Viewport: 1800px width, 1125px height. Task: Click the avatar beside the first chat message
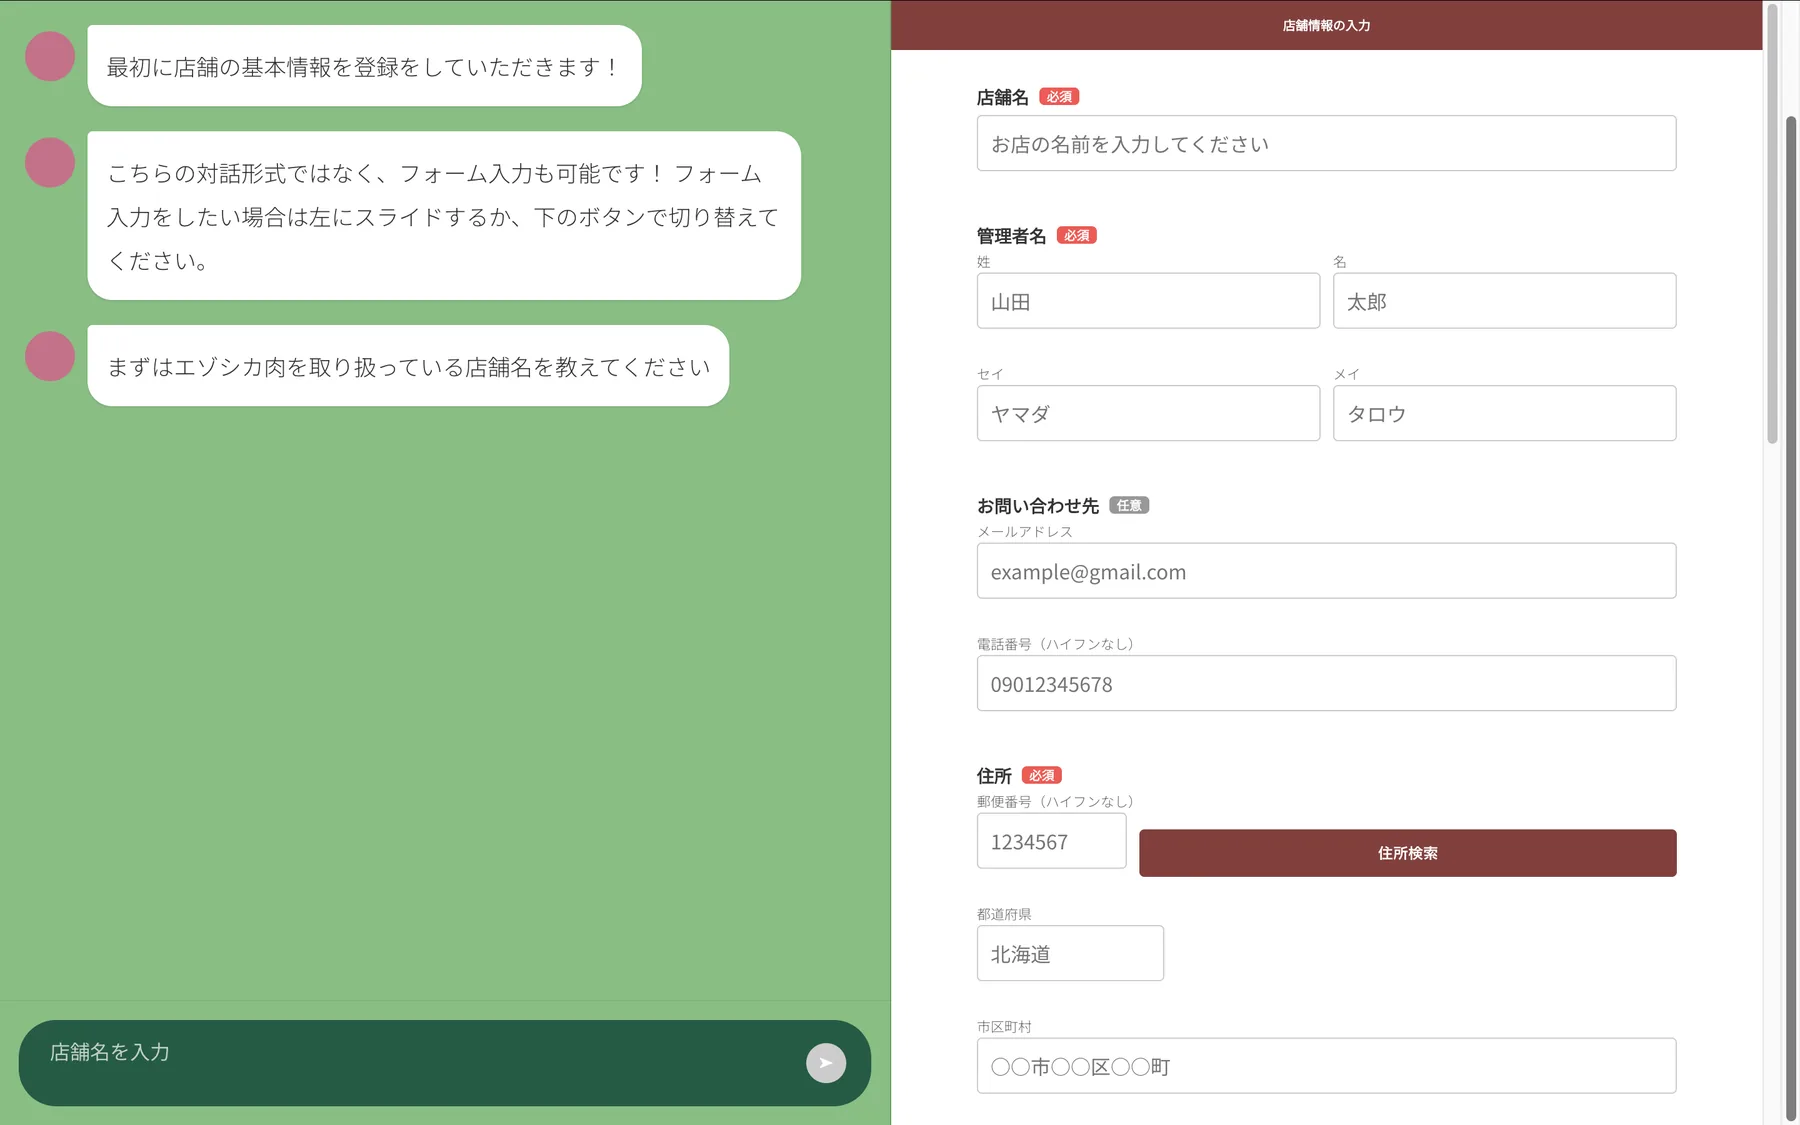(x=50, y=56)
